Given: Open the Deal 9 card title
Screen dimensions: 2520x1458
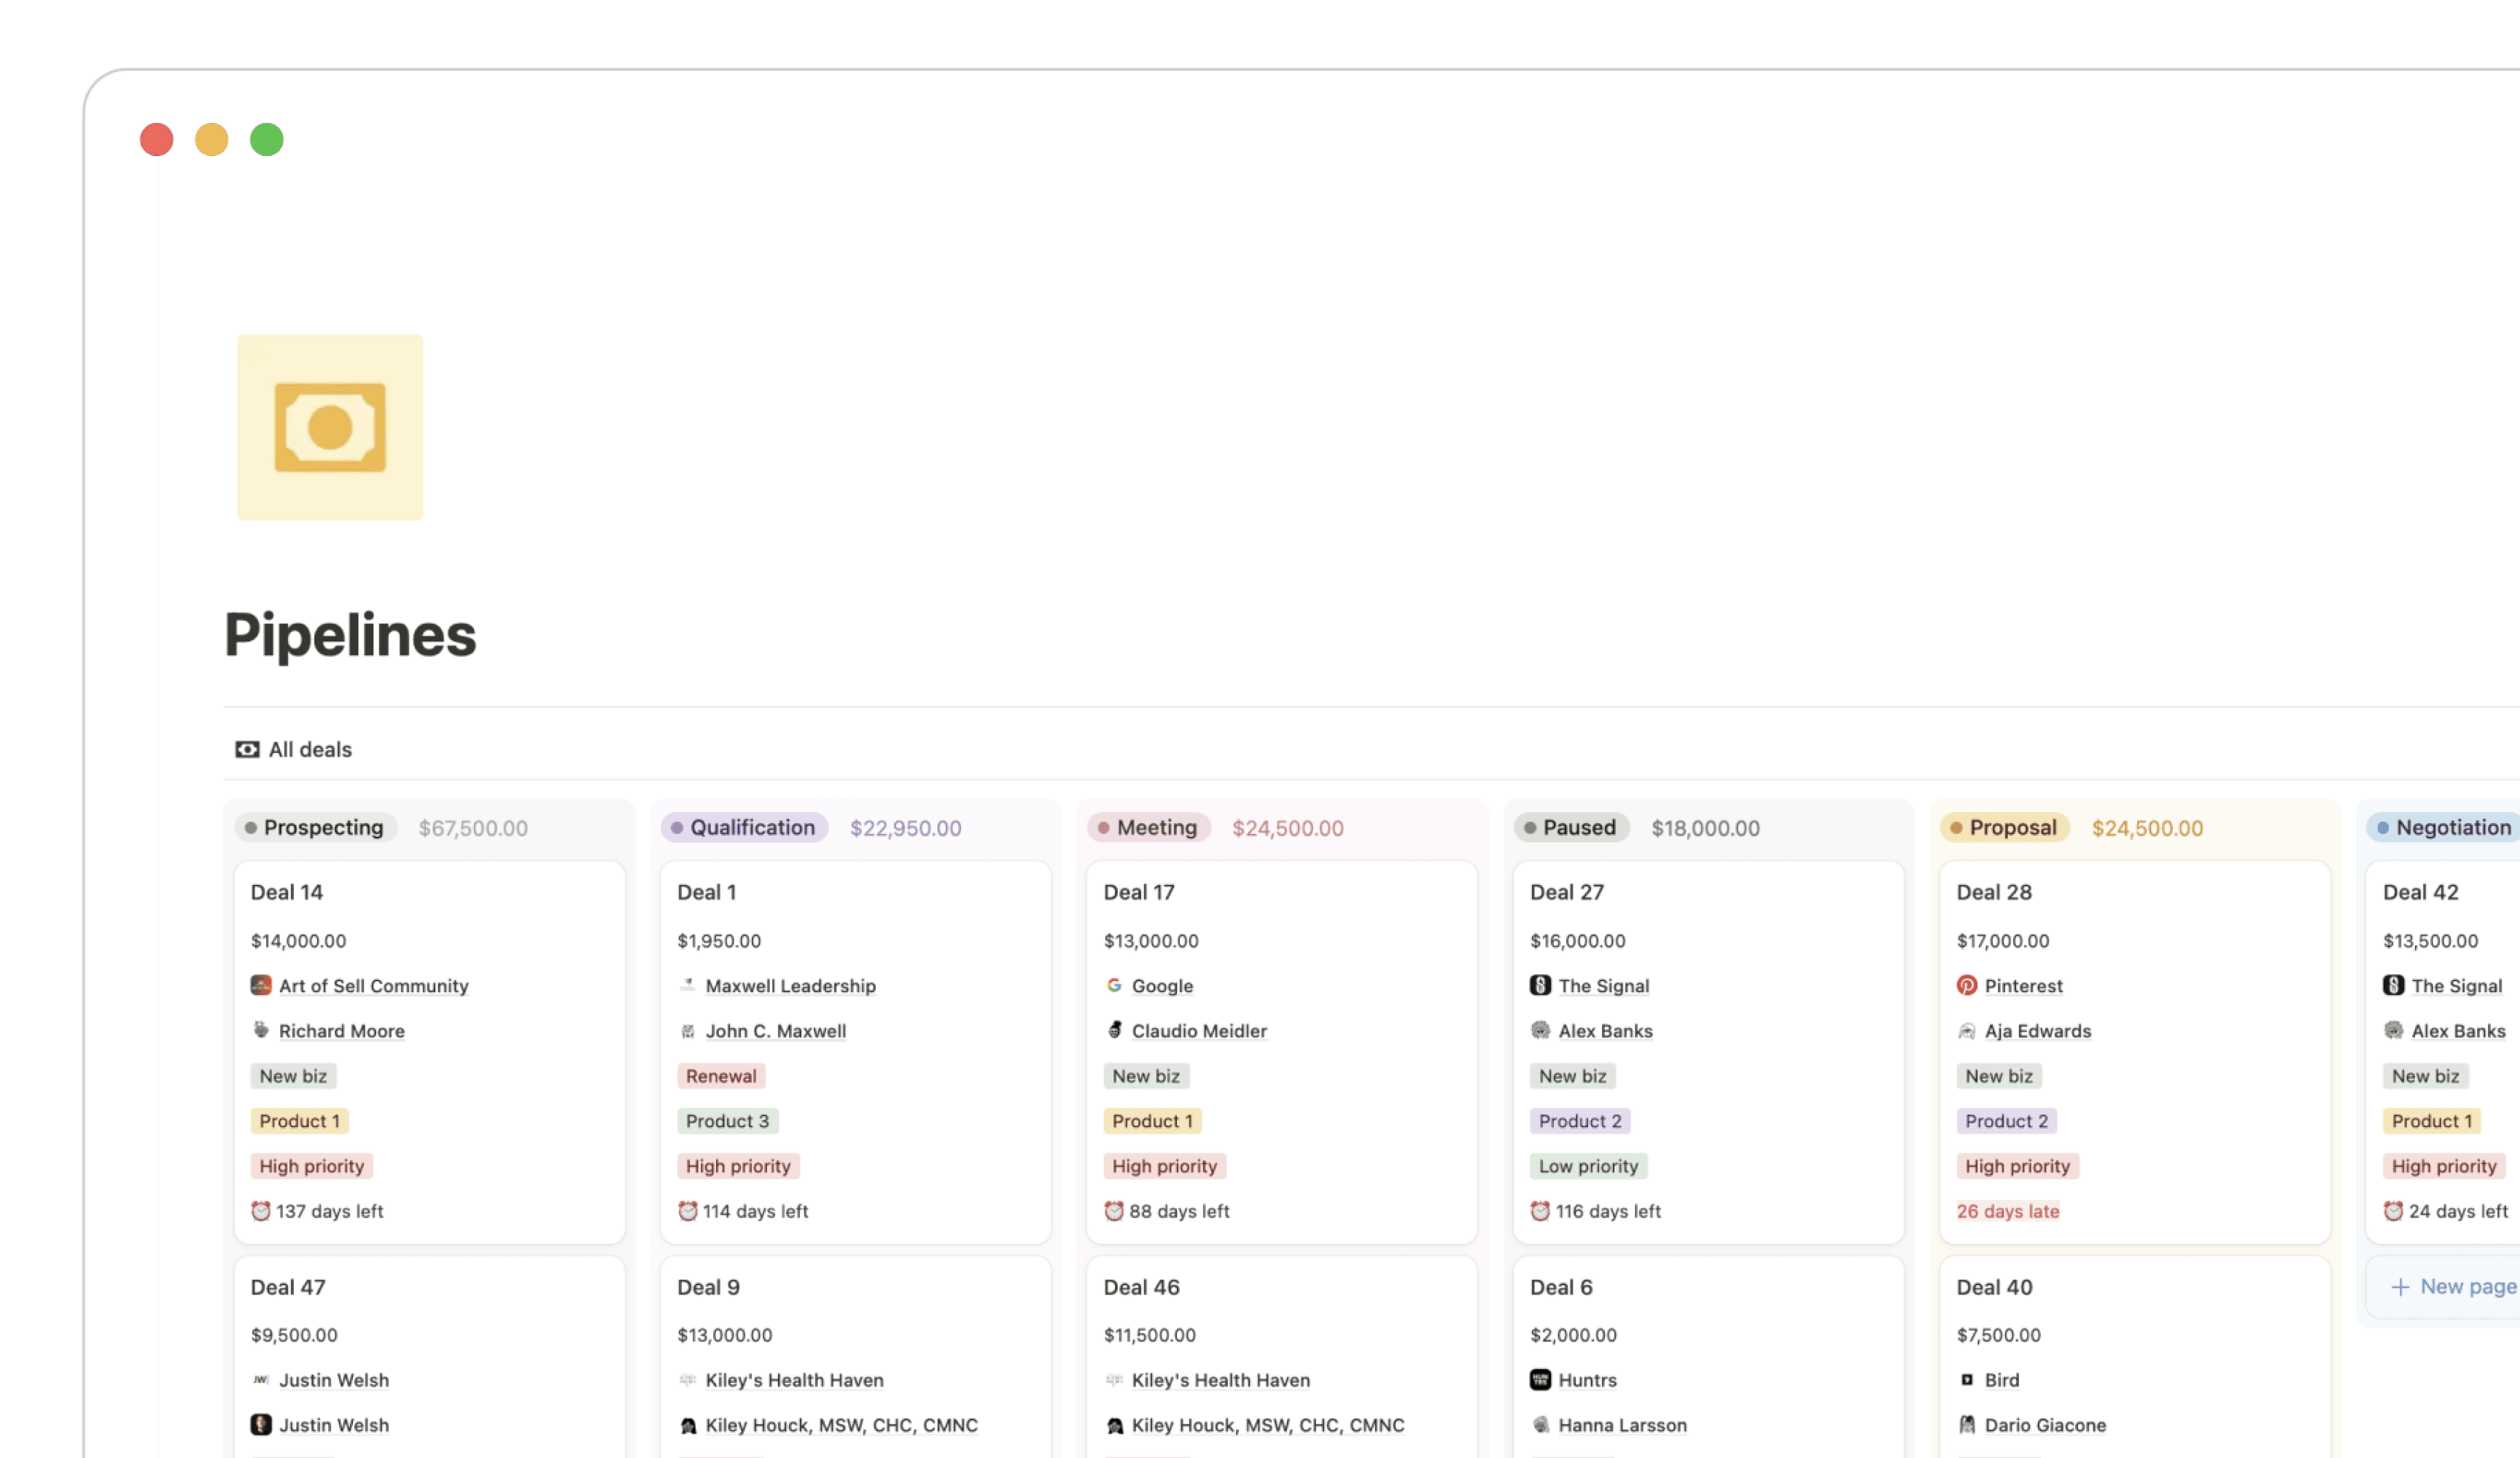Looking at the screenshot, I should tap(709, 1287).
